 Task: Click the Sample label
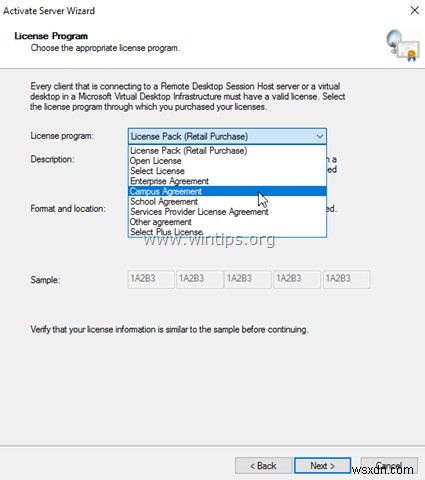pyautogui.click(x=45, y=280)
